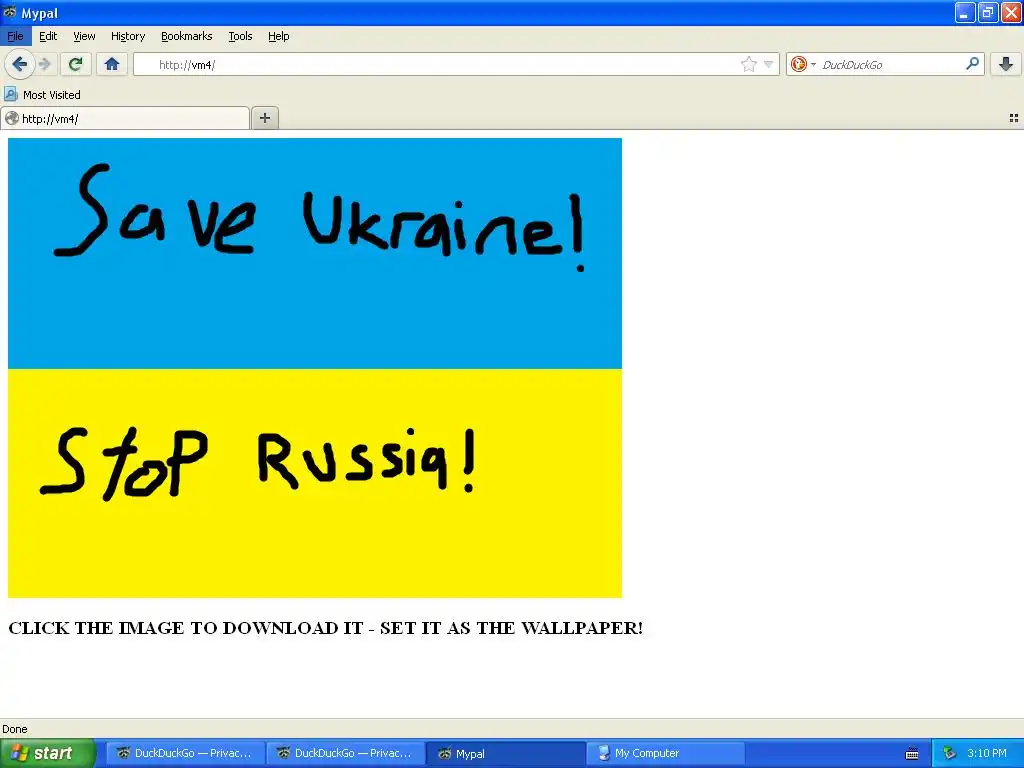The width and height of the screenshot is (1024, 768).
Task: Click the 'CLICK THE IMAGE TO DOWNLOAD IT' text
Action: coord(185,628)
